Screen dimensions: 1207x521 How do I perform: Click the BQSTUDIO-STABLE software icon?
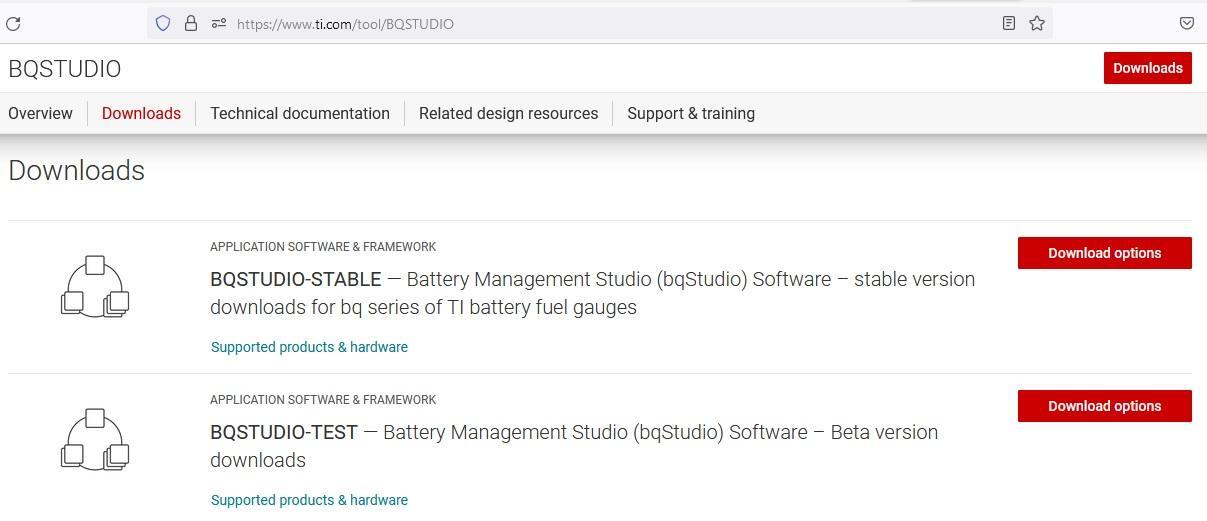pyautogui.click(x=95, y=287)
